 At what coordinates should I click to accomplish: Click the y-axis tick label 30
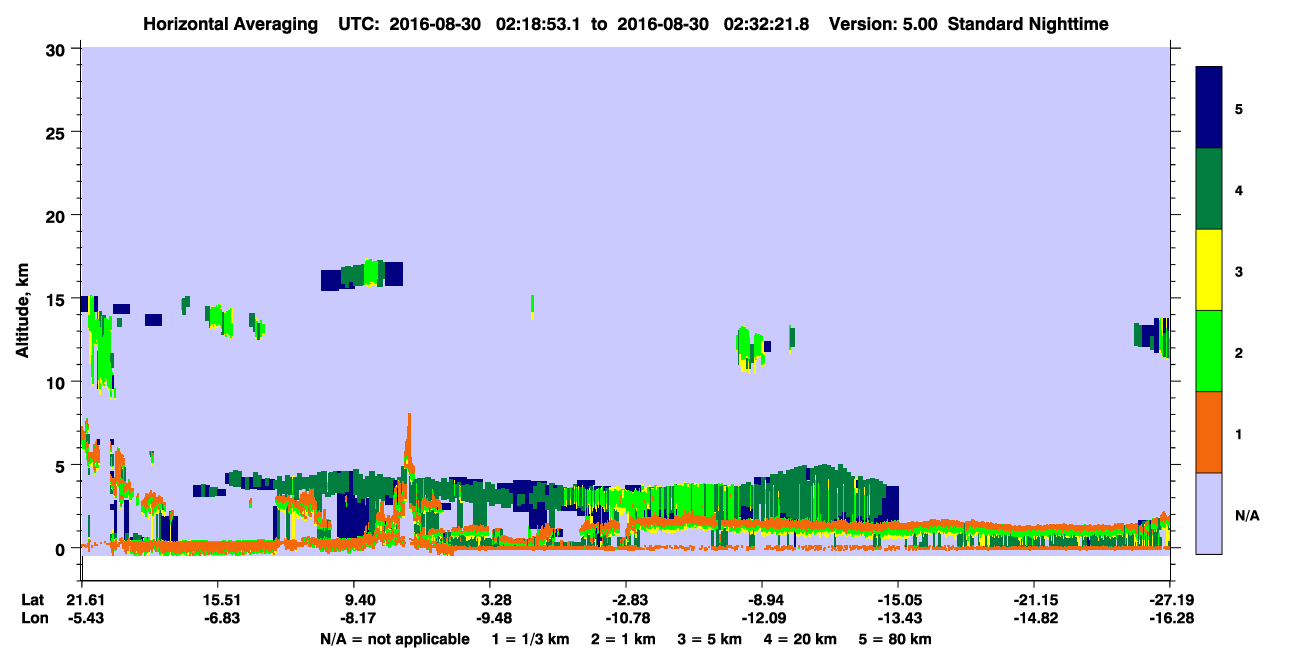point(58,50)
